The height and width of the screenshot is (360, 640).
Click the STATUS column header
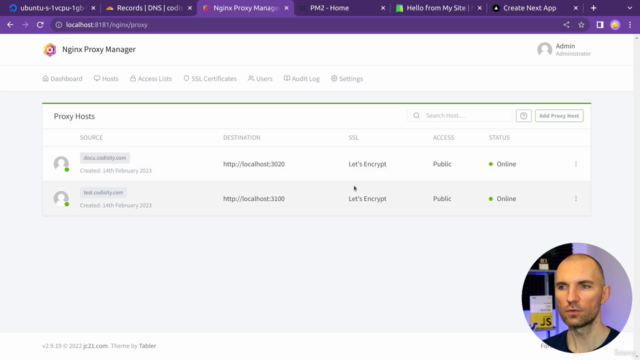point(499,138)
